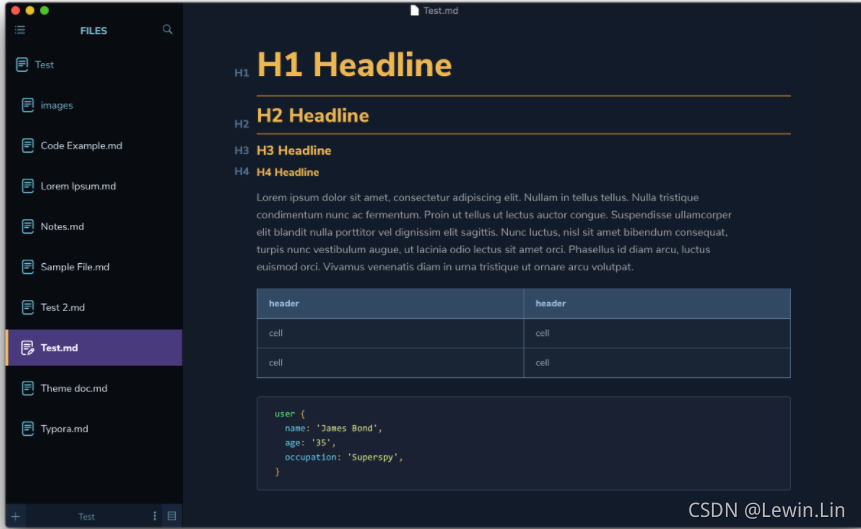This screenshot has height=529, width=861.
Task: Click the H3 Headline text
Action: pos(294,151)
